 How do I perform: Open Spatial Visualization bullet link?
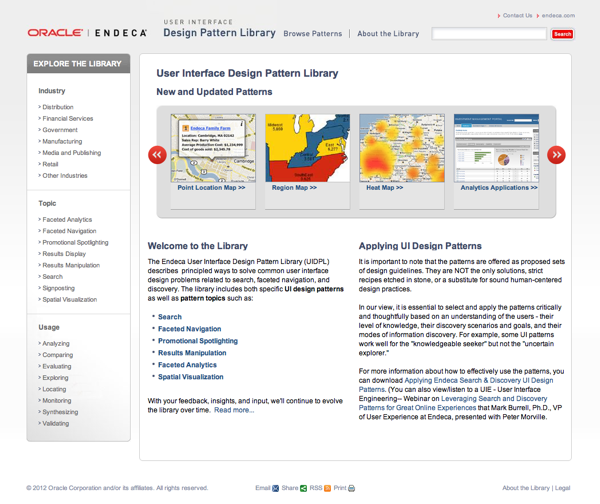(191, 377)
